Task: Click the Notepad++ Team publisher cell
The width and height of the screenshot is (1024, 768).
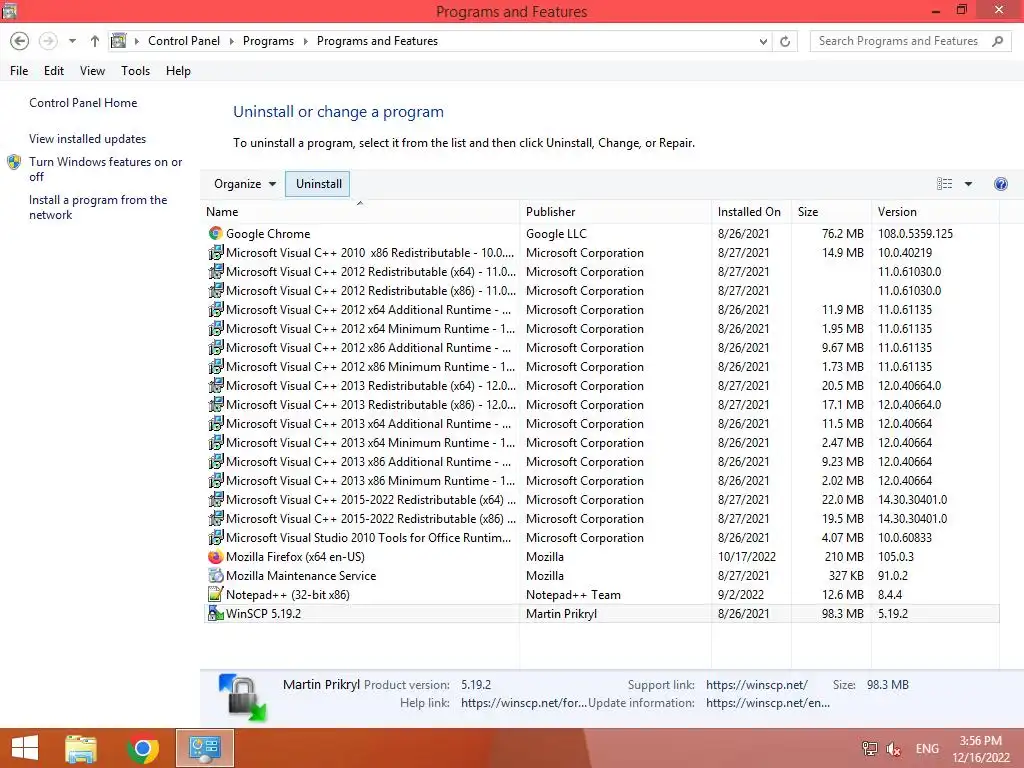Action: (573, 594)
